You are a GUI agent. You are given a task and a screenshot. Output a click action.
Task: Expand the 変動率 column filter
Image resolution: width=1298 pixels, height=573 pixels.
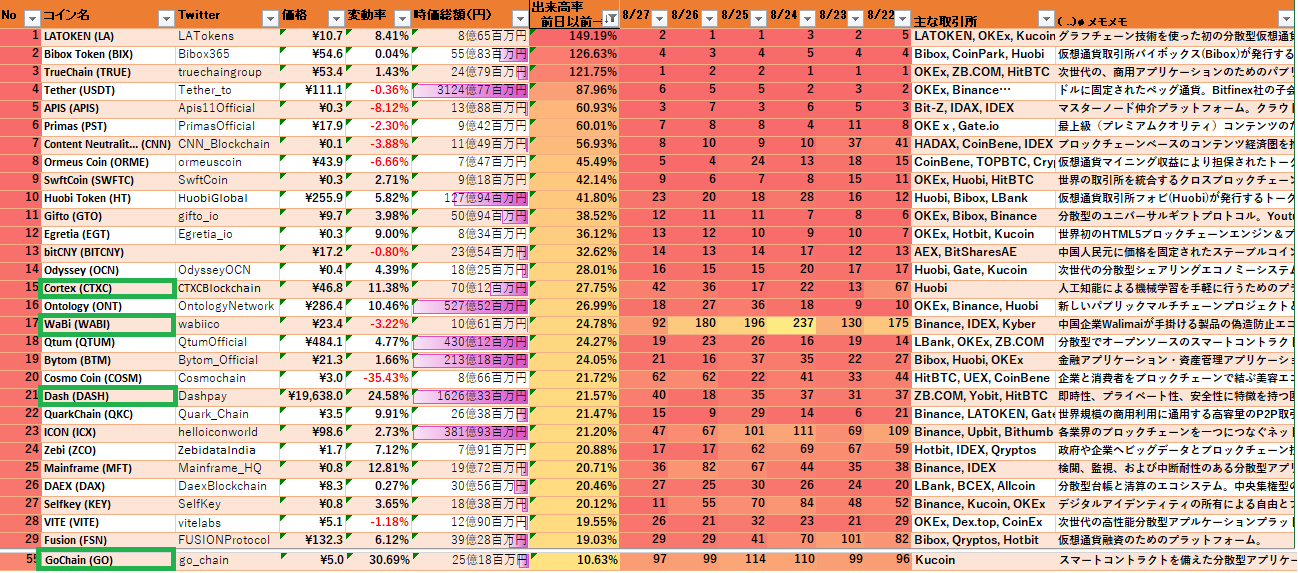(401, 18)
